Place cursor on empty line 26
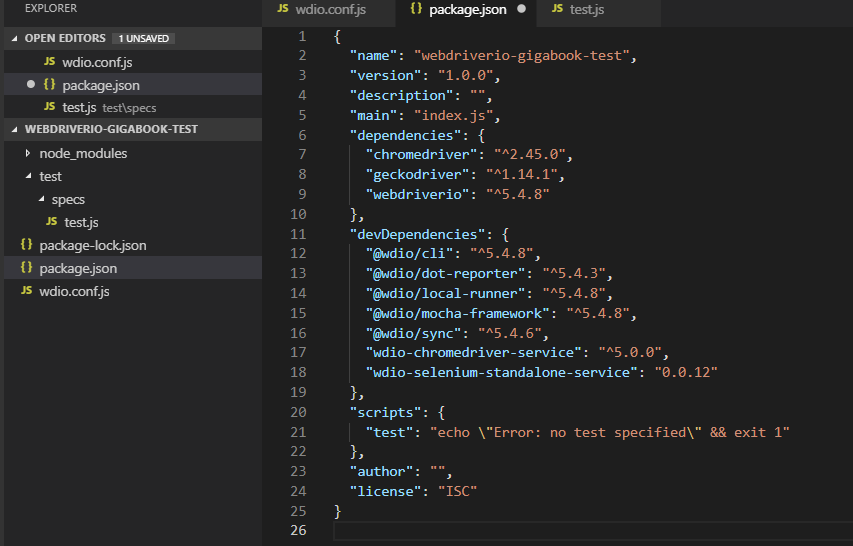Viewport: 853px width, 546px height. click(593, 531)
